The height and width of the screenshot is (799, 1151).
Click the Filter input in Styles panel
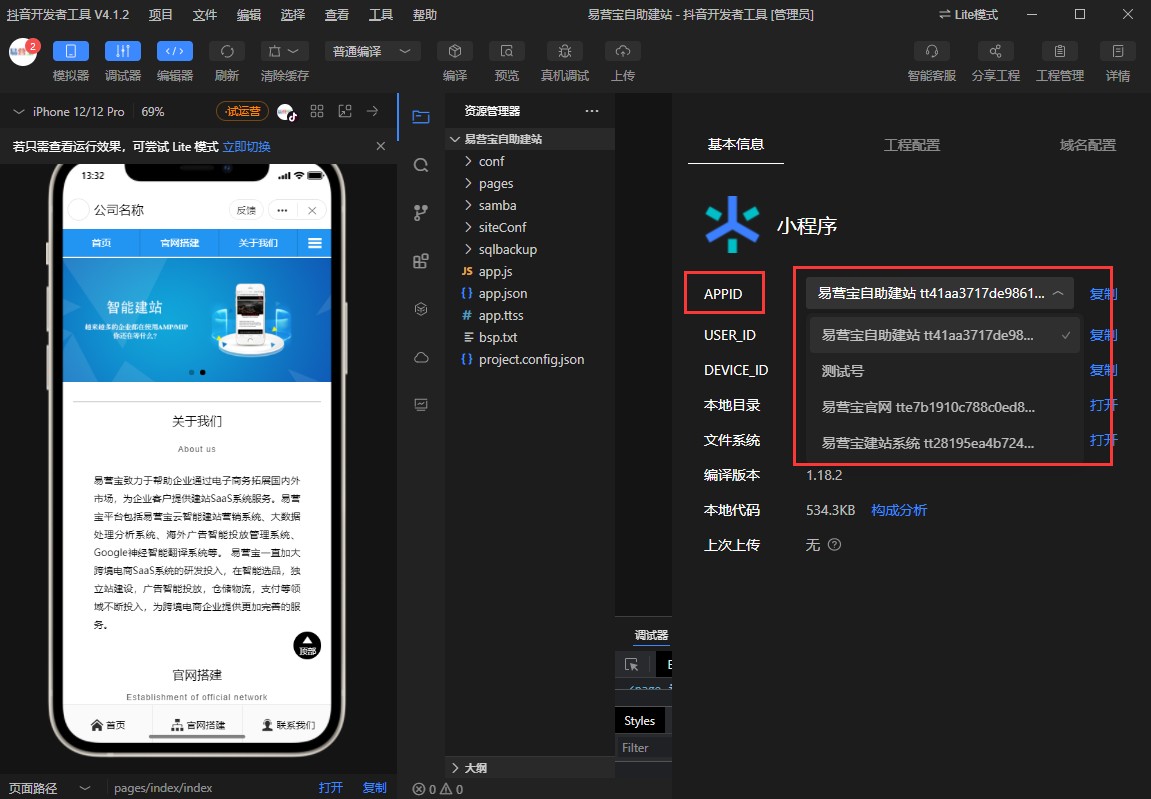coord(644,748)
